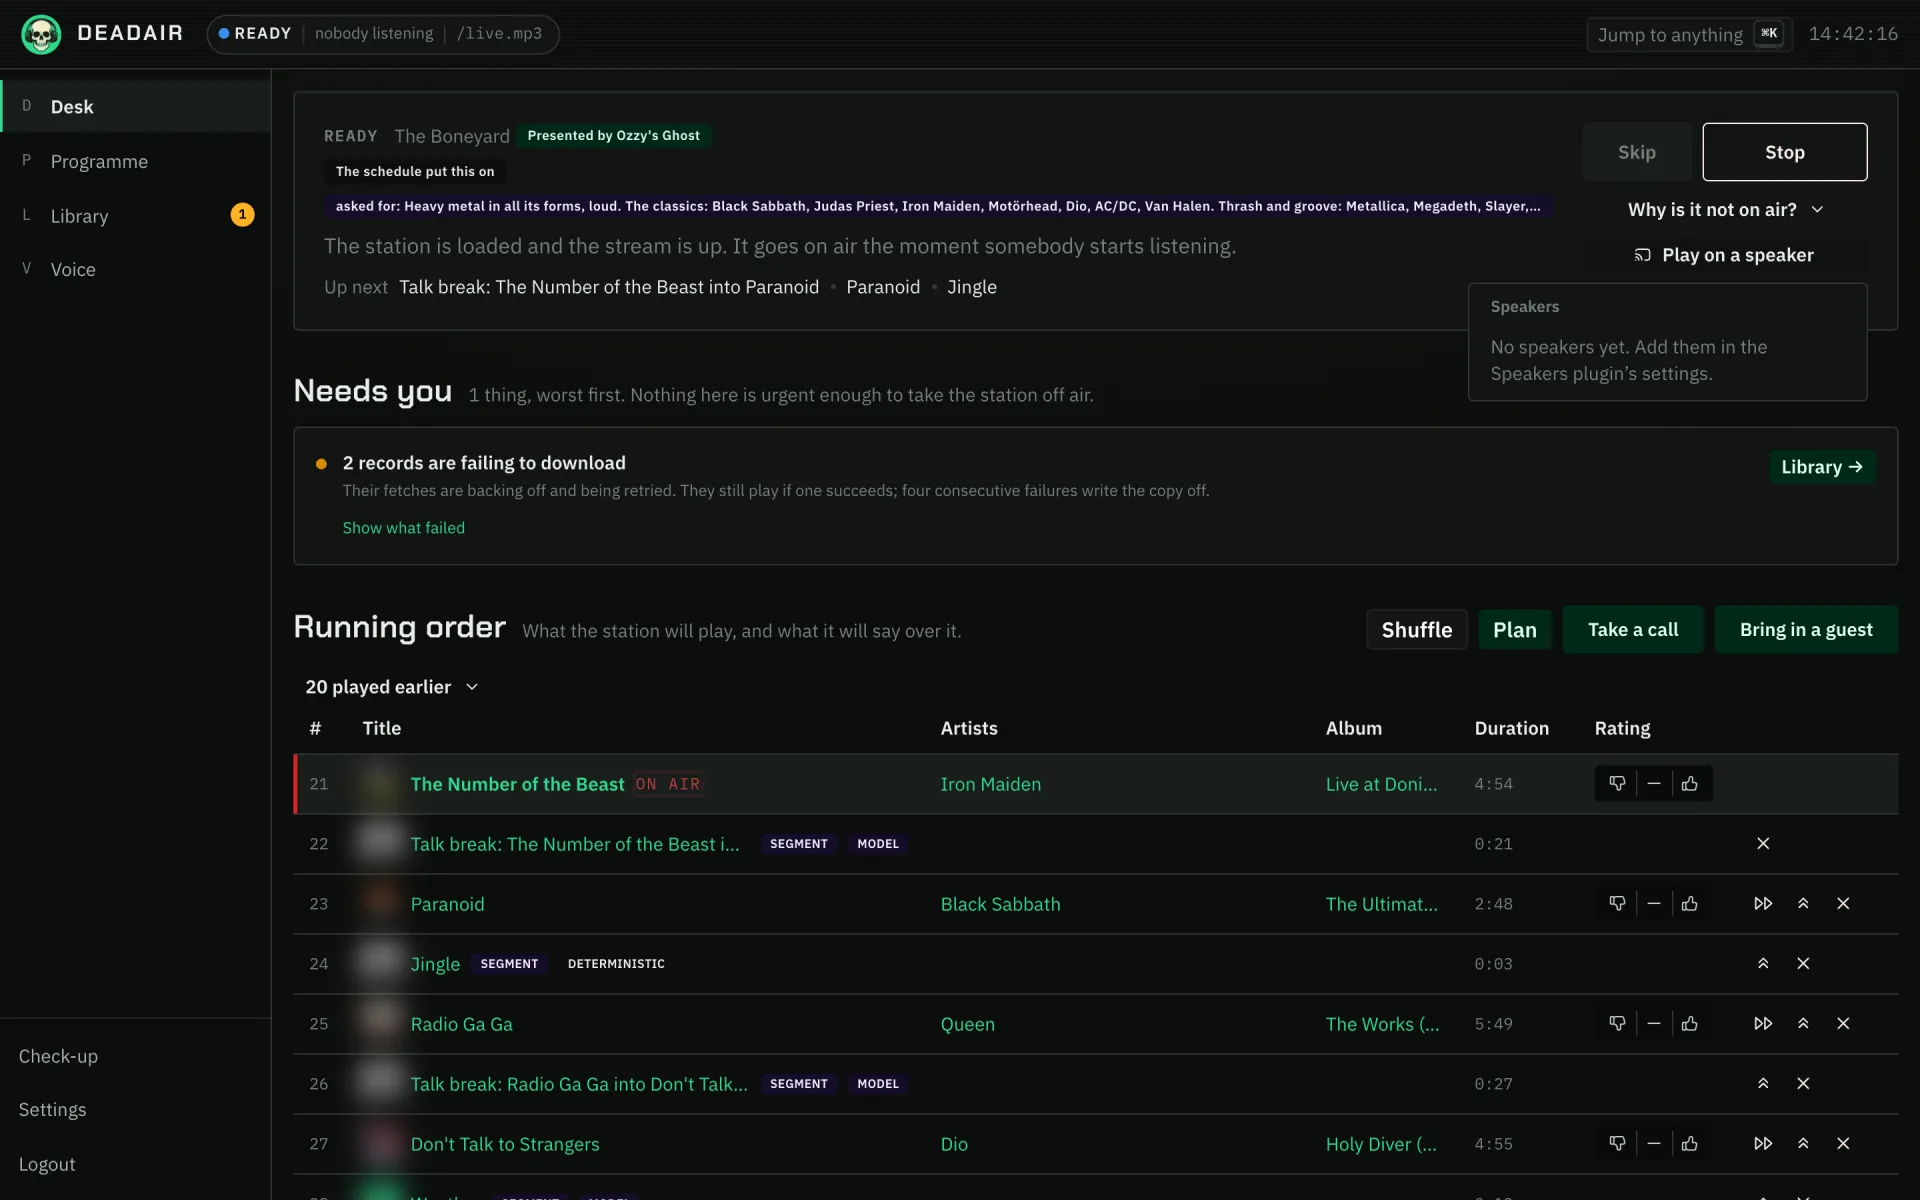The width and height of the screenshot is (1920, 1200).
Task: Open Play on a speaker menu
Action: click(x=1724, y=255)
